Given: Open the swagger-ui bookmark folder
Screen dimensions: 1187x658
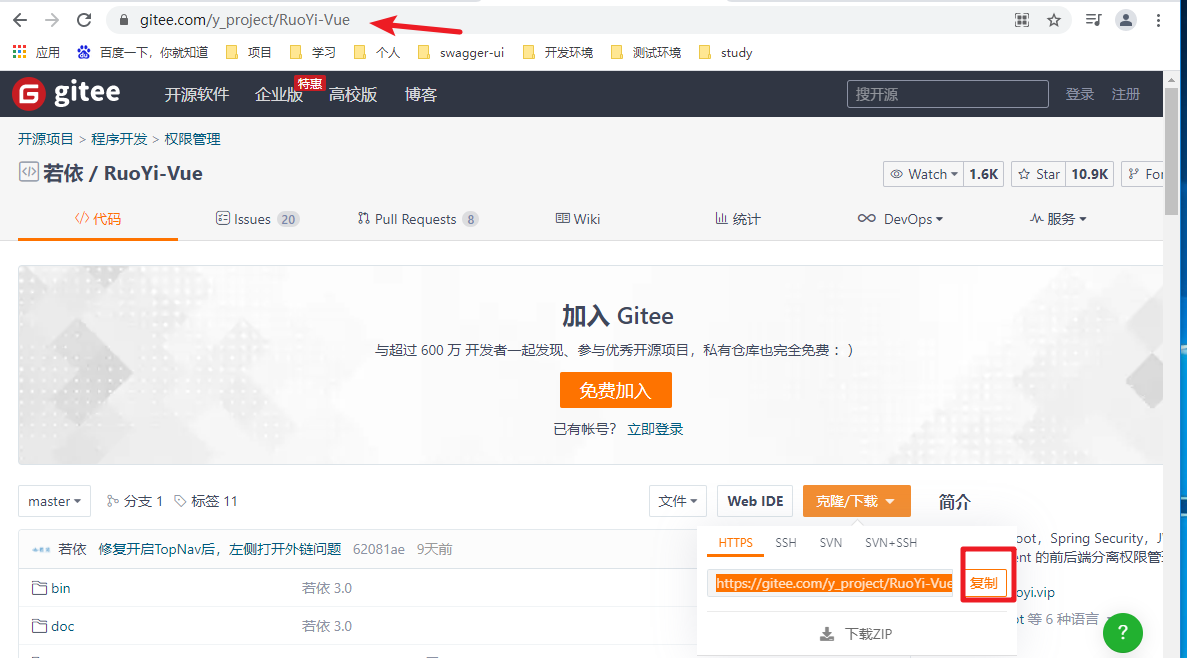Looking at the screenshot, I should click(x=461, y=52).
